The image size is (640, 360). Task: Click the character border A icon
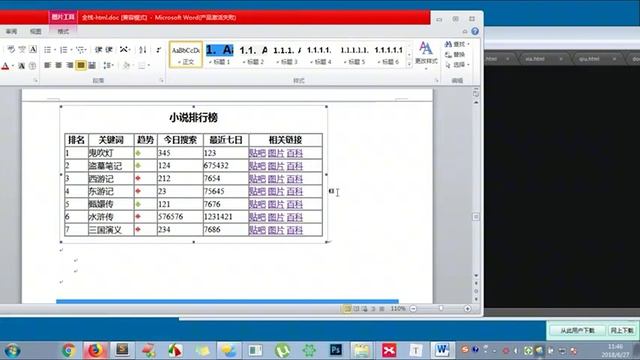click(33, 50)
